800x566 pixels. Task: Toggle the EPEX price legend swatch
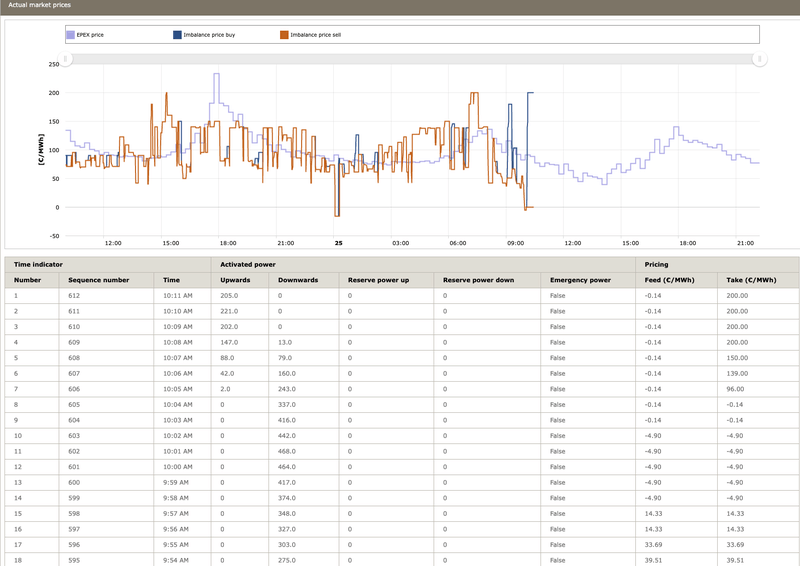(x=70, y=35)
